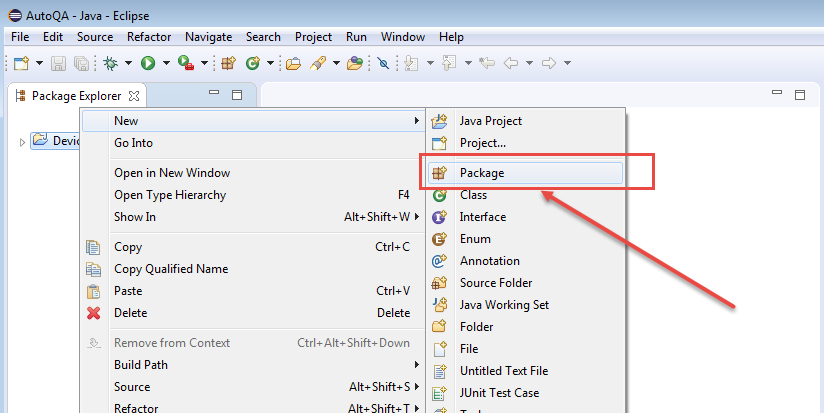Image resolution: width=824 pixels, height=413 pixels.
Task: Open the File menu
Action: 20,37
